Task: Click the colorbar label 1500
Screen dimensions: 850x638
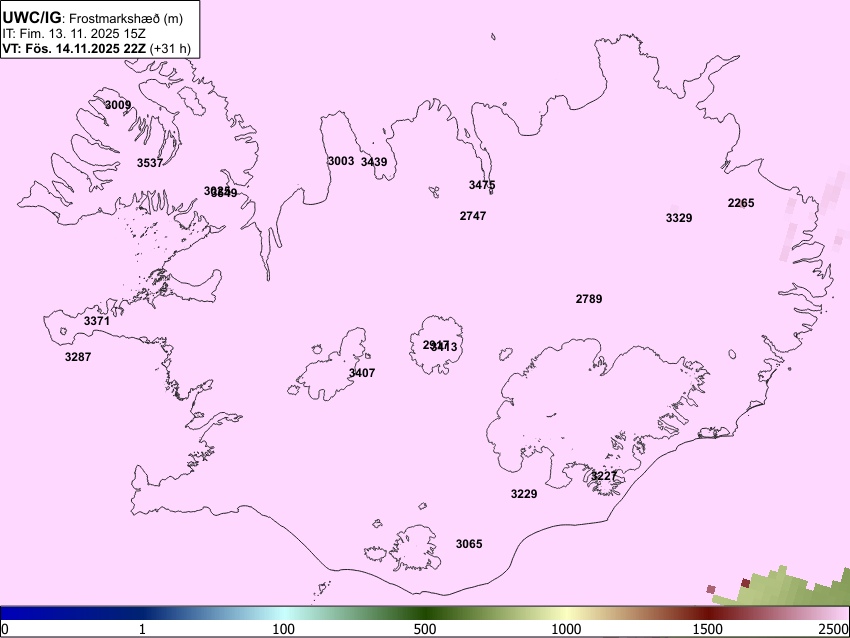Action: point(708,629)
